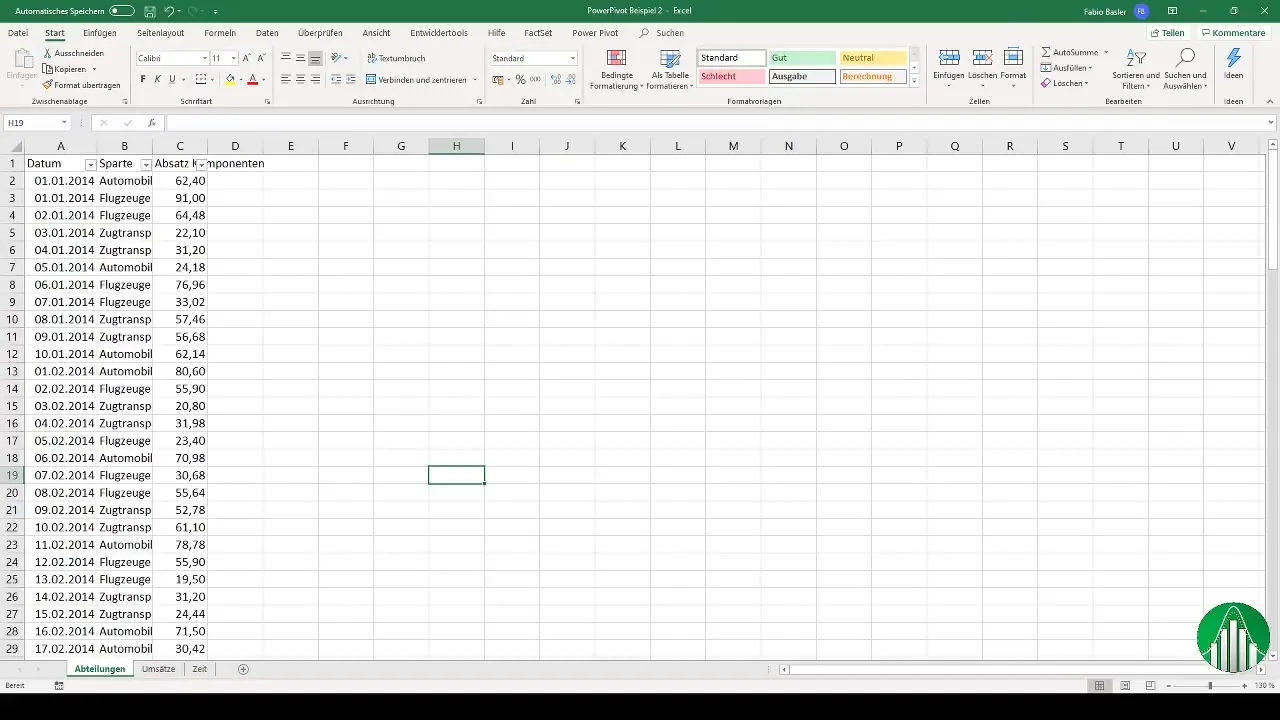Switch to page break preview in status bar
1280x720 pixels.
[x=1150, y=686]
